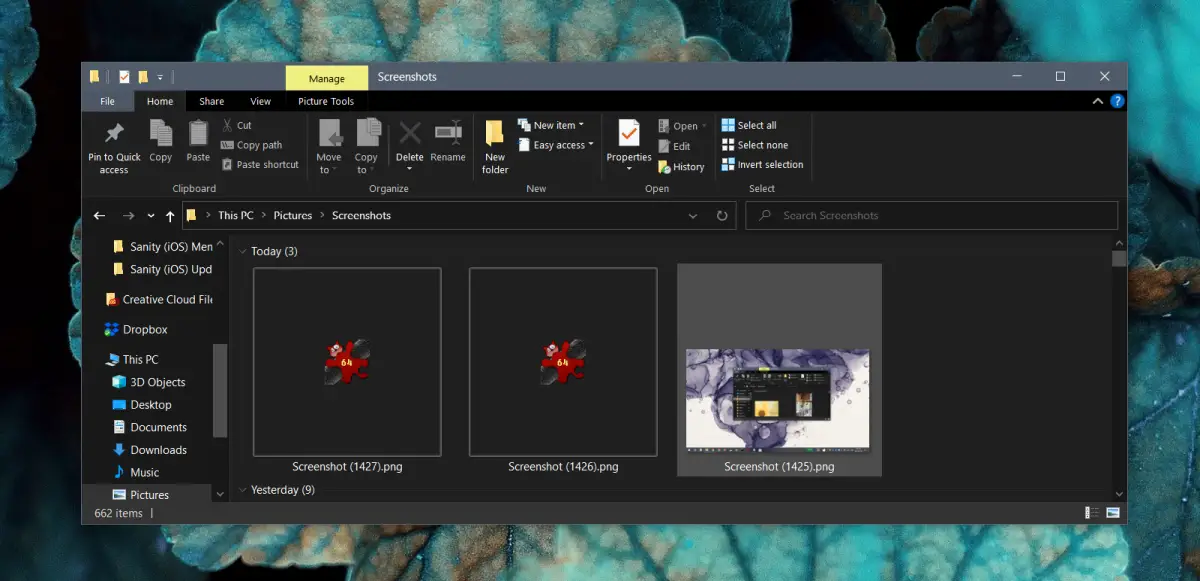Image resolution: width=1200 pixels, height=581 pixels.
Task: Select the Screenshot (1425).png thumbnail
Action: [778, 399]
